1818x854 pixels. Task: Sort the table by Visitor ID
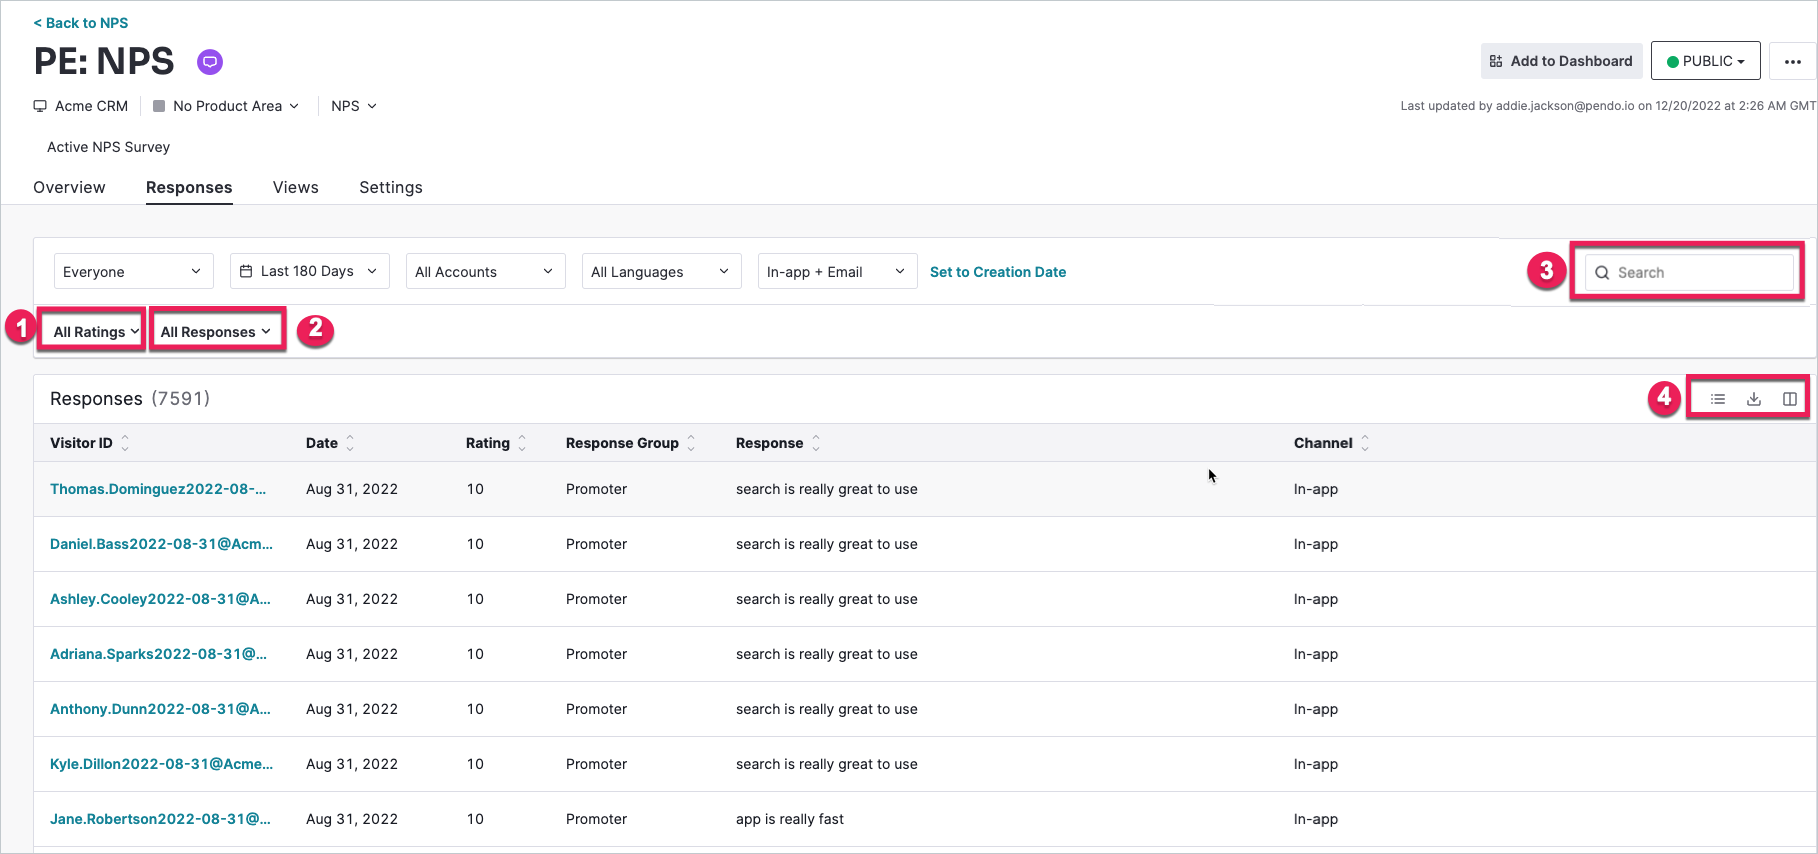[x=125, y=443]
